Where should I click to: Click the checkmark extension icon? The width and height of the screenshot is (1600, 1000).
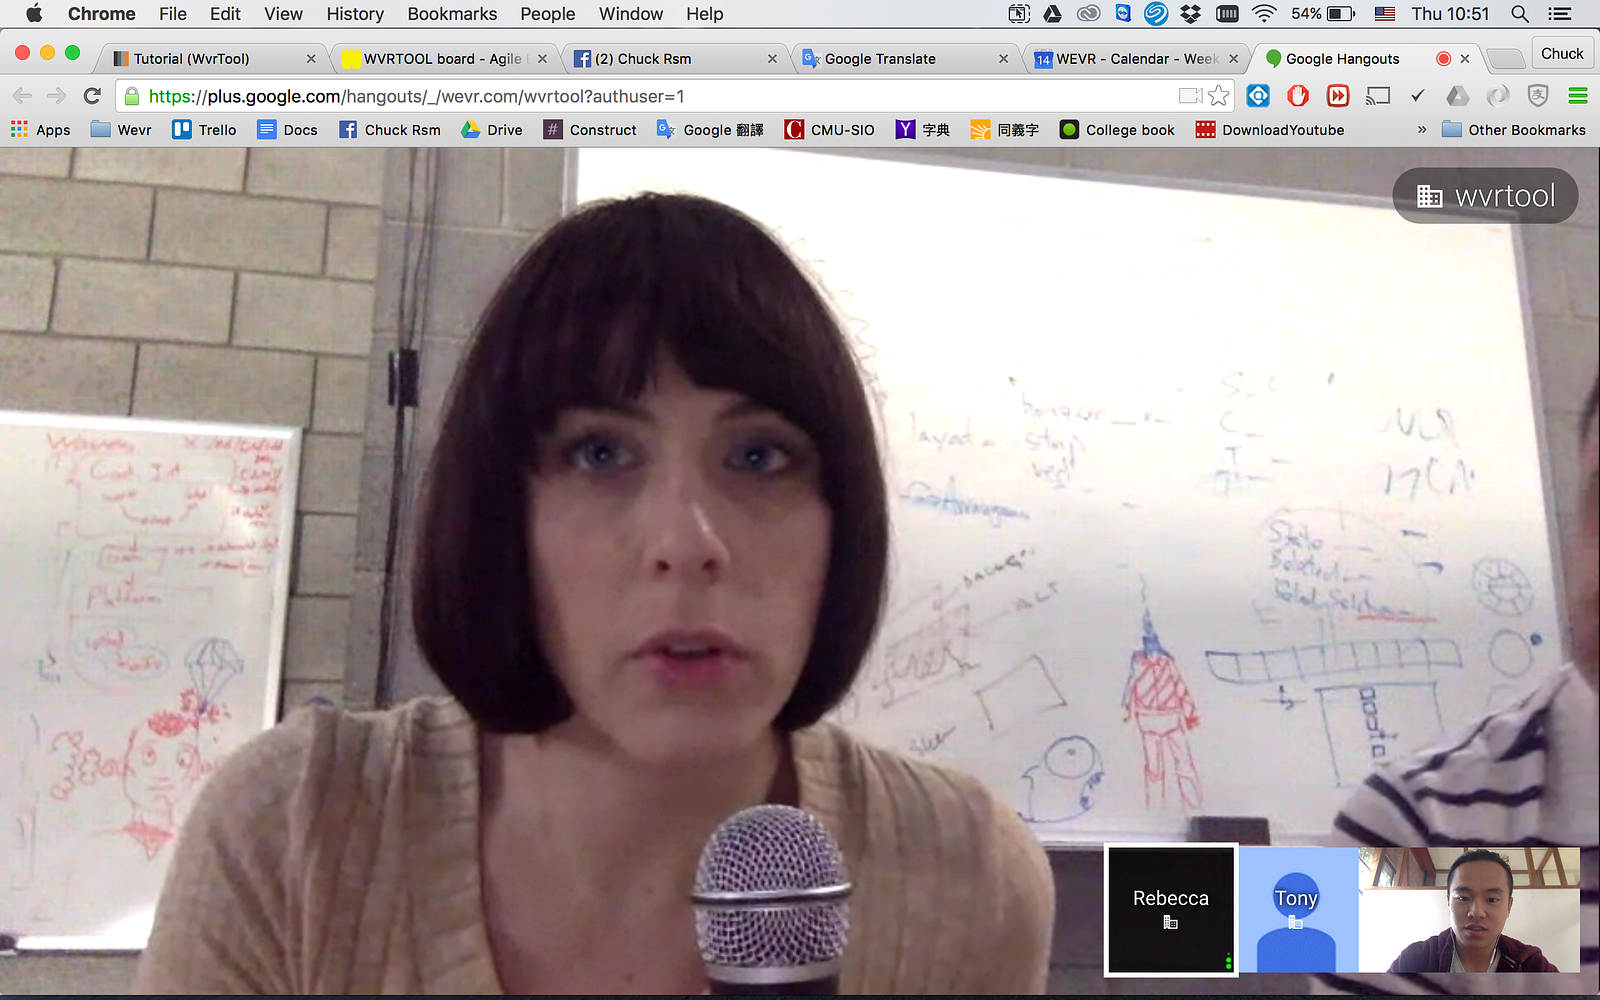click(1418, 96)
